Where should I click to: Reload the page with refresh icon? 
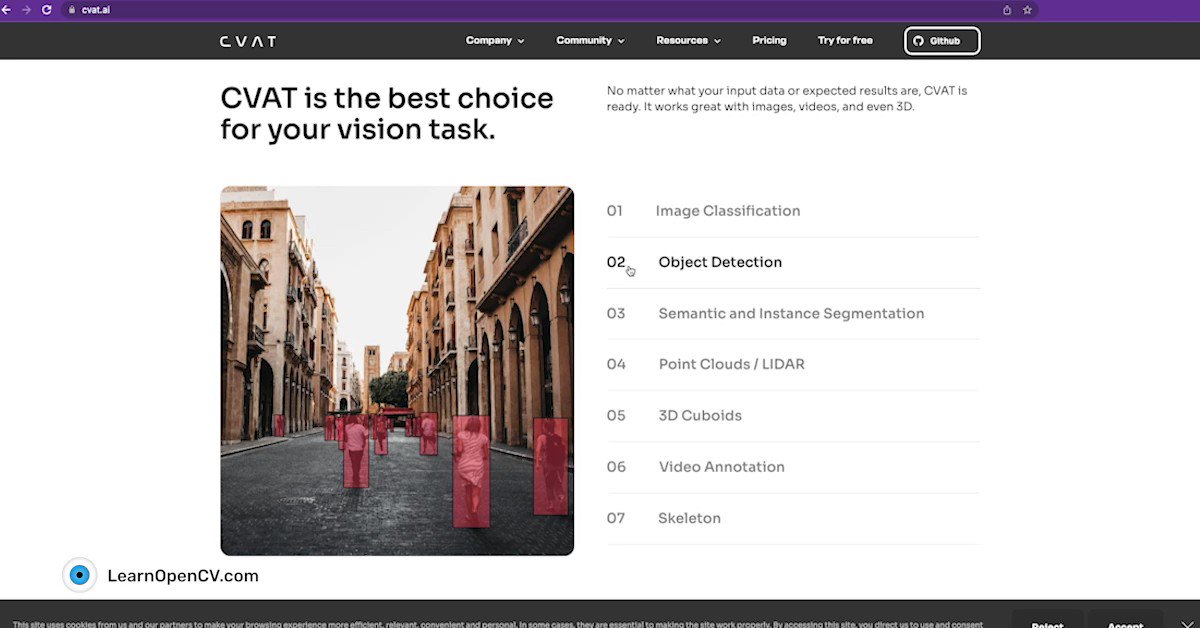click(46, 9)
